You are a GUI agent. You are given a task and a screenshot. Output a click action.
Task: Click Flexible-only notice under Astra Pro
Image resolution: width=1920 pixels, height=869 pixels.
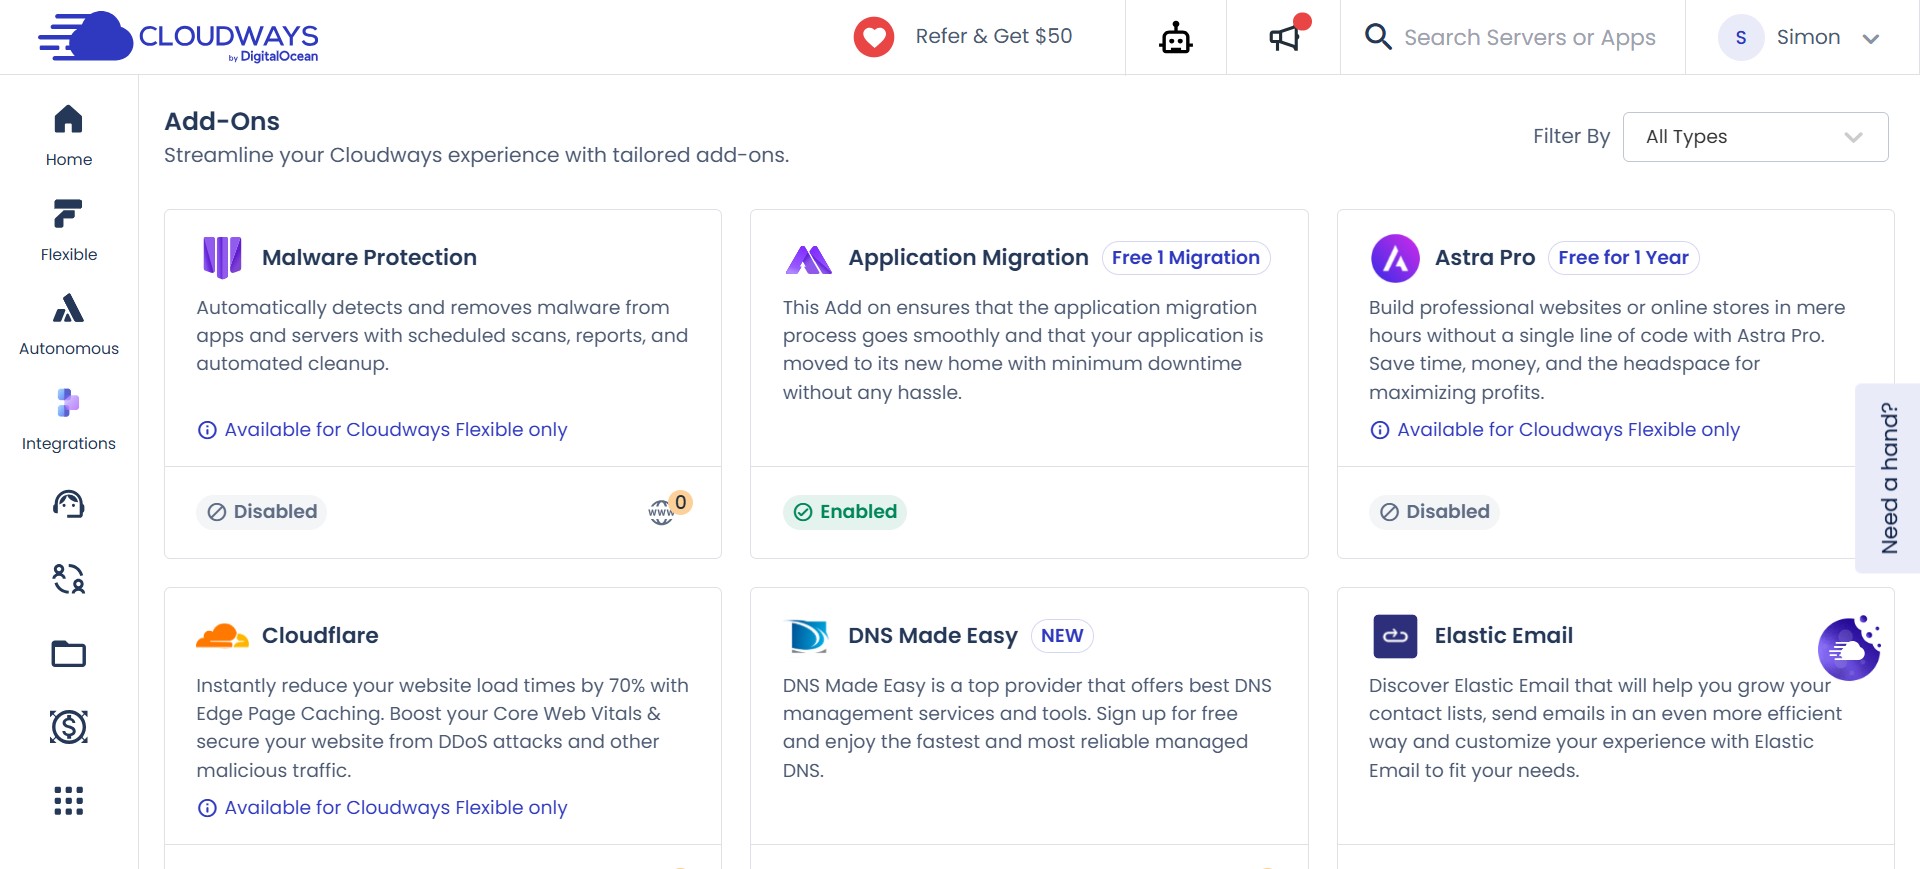point(1568,430)
